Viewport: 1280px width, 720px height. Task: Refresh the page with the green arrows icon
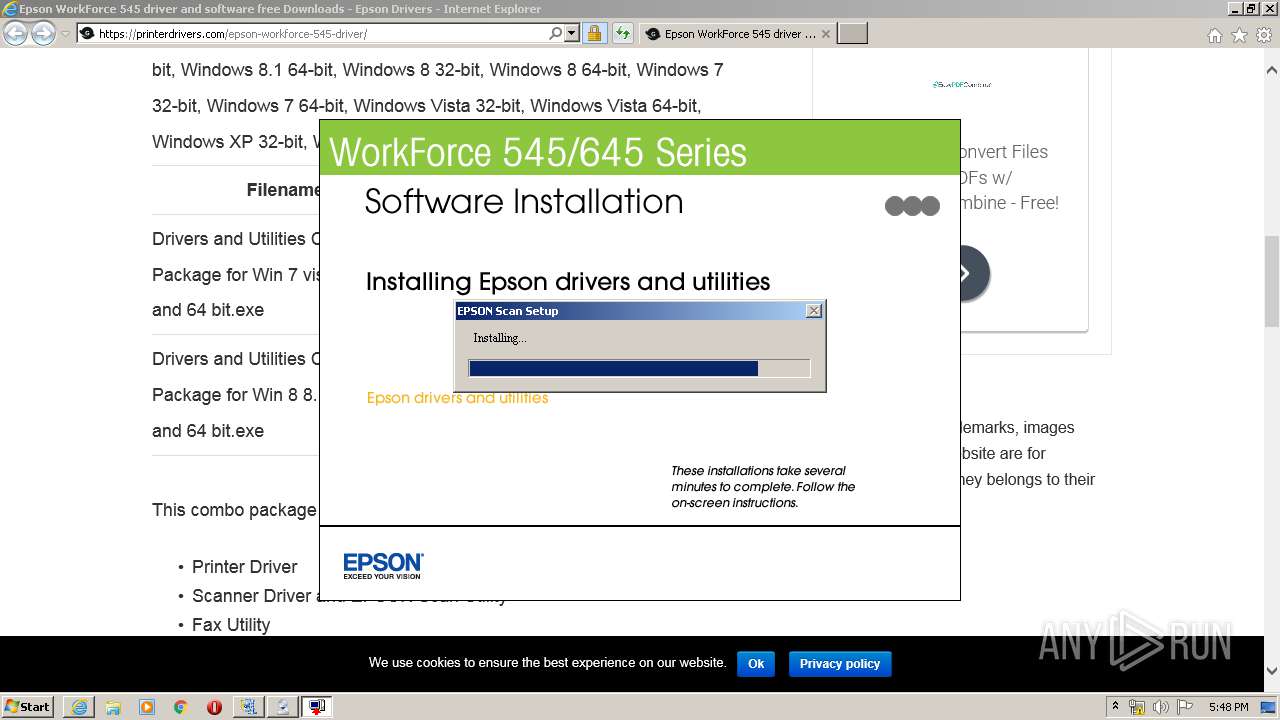[x=622, y=33]
